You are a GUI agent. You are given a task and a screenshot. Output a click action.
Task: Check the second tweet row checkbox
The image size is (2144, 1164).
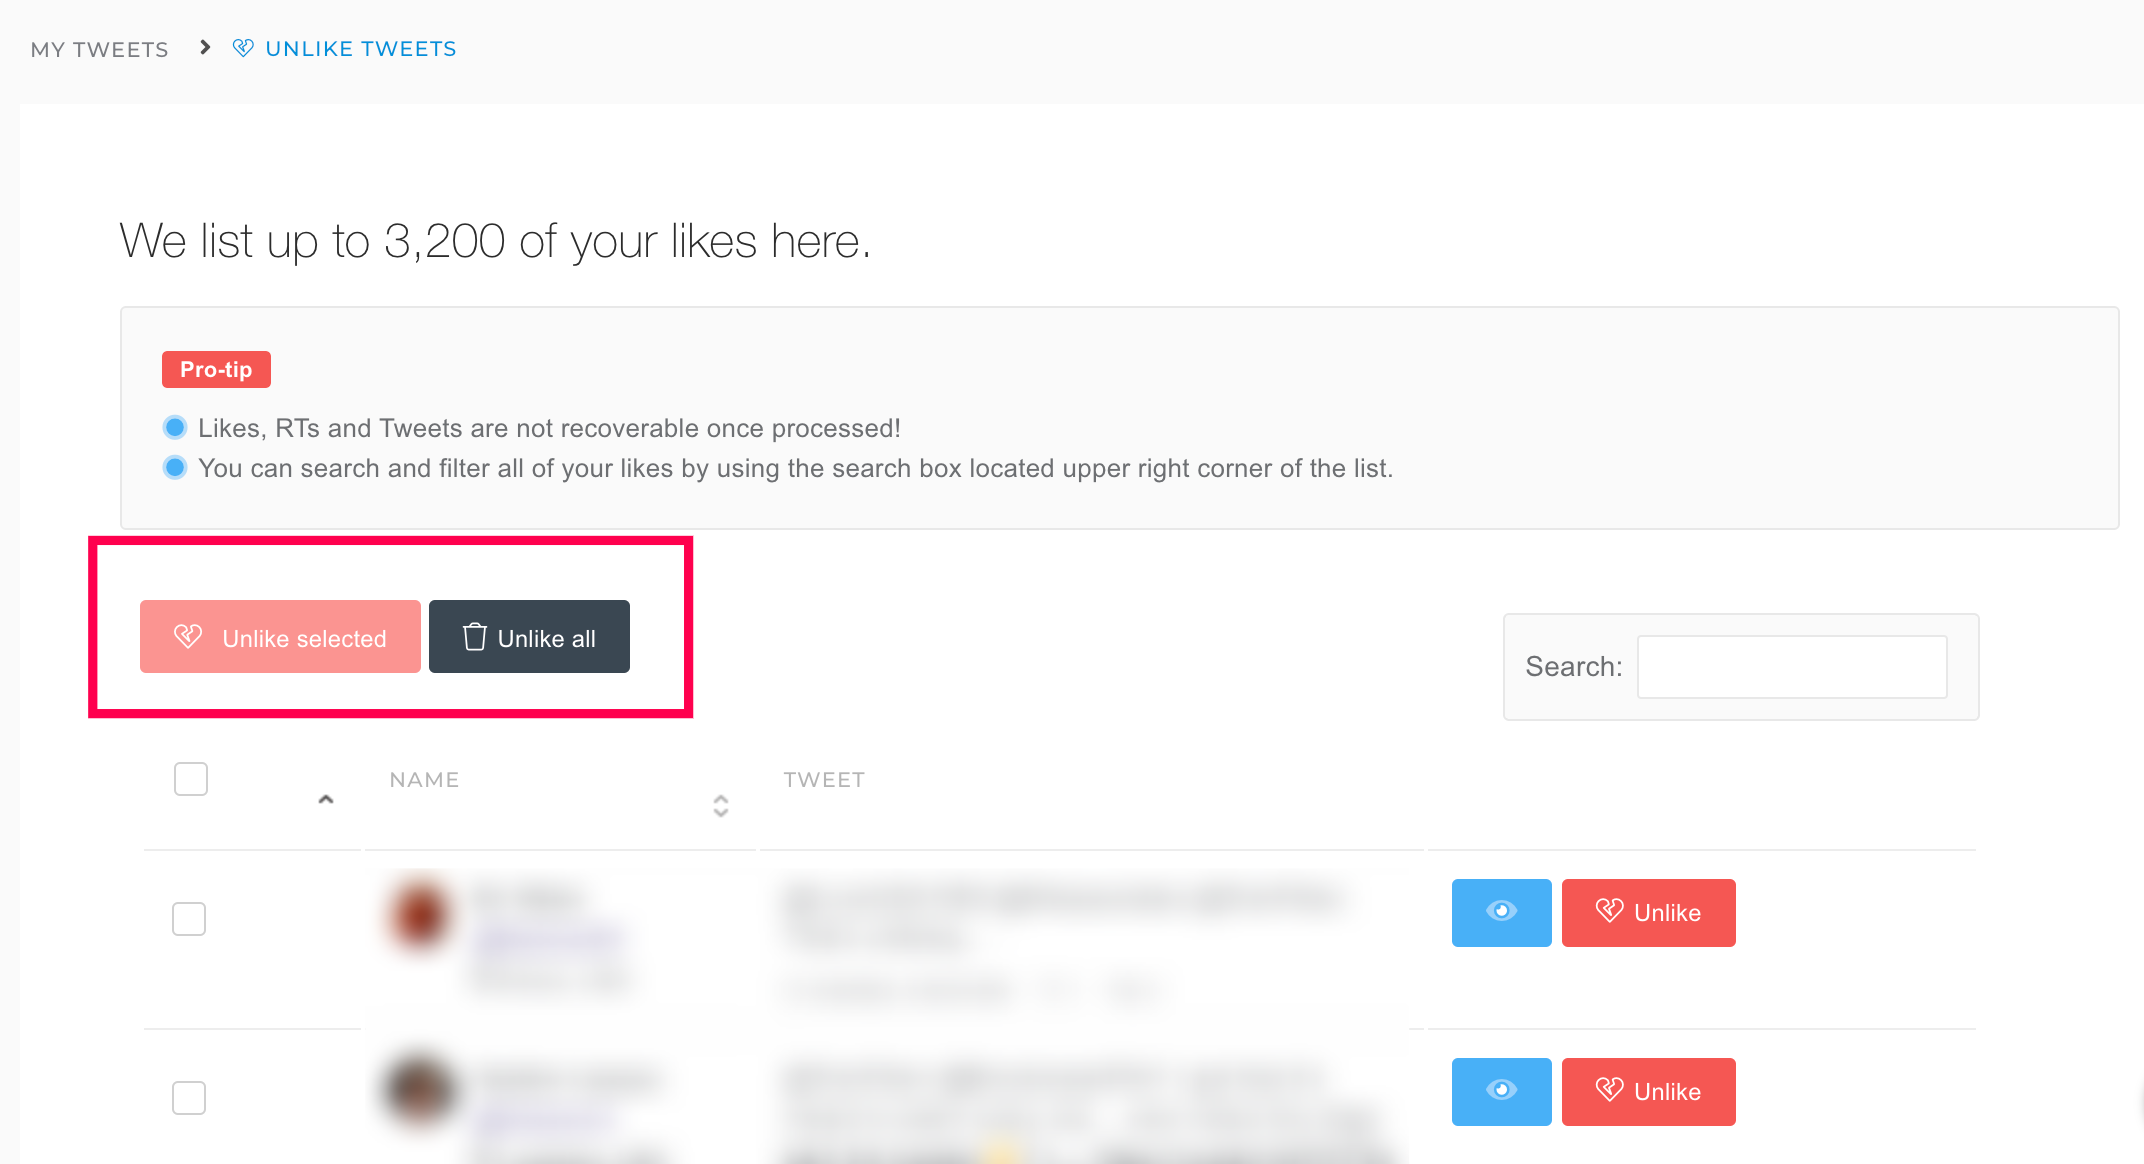click(189, 1098)
